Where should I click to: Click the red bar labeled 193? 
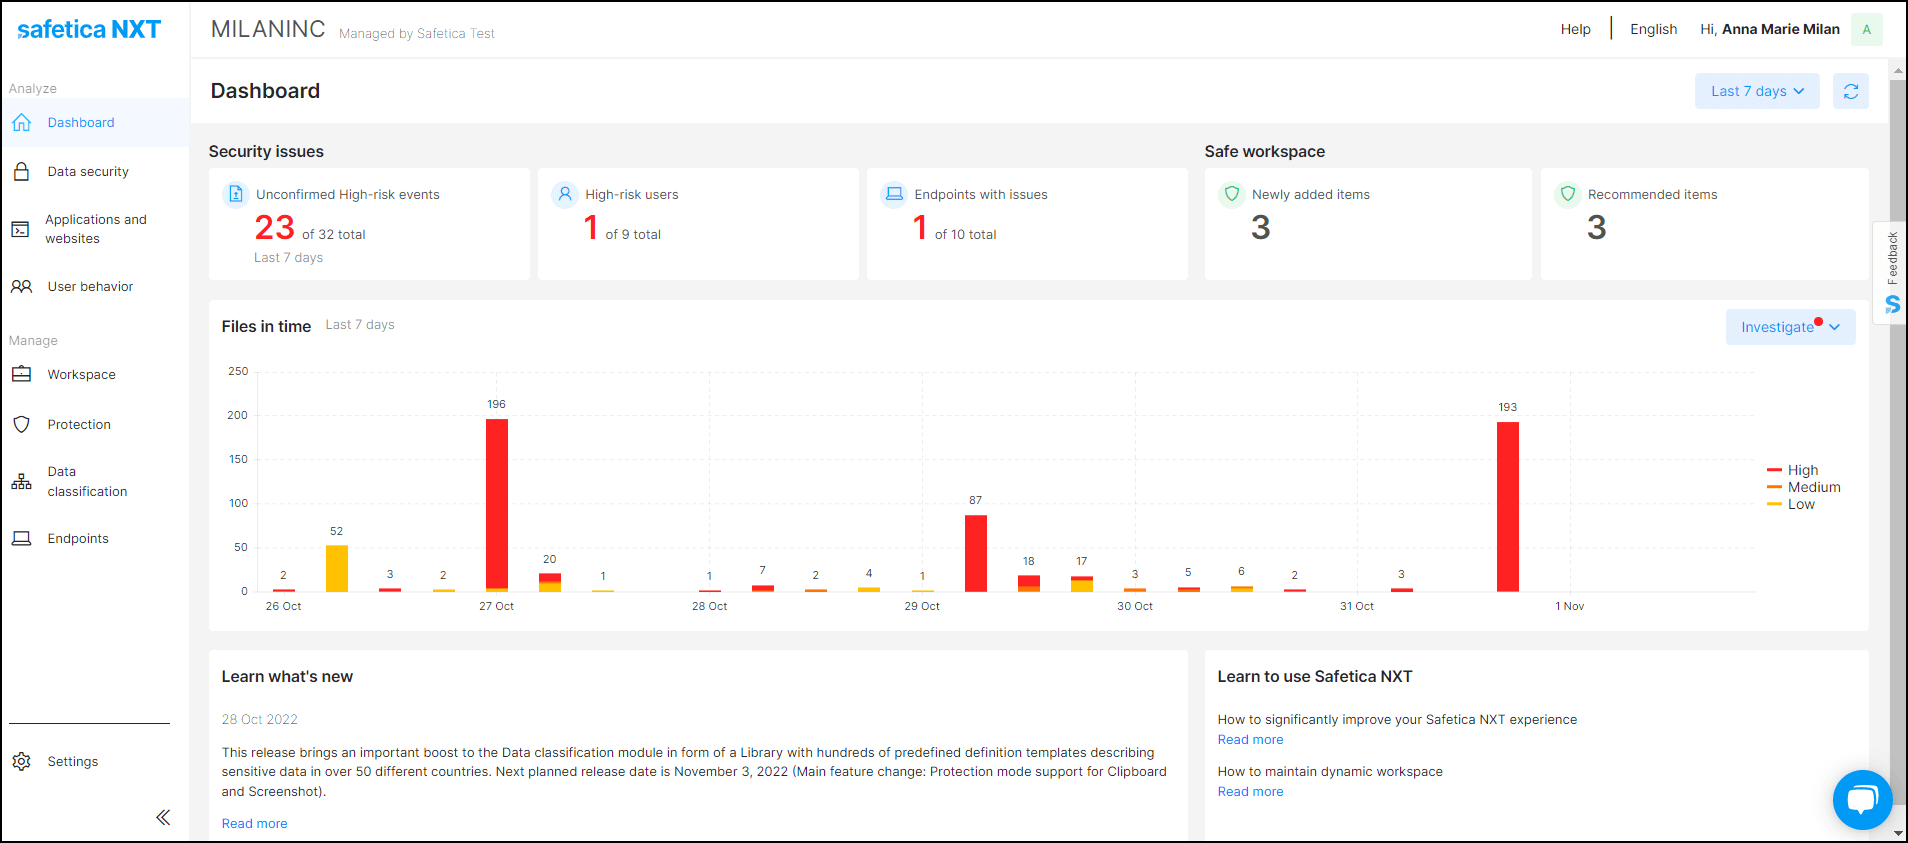(1508, 506)
